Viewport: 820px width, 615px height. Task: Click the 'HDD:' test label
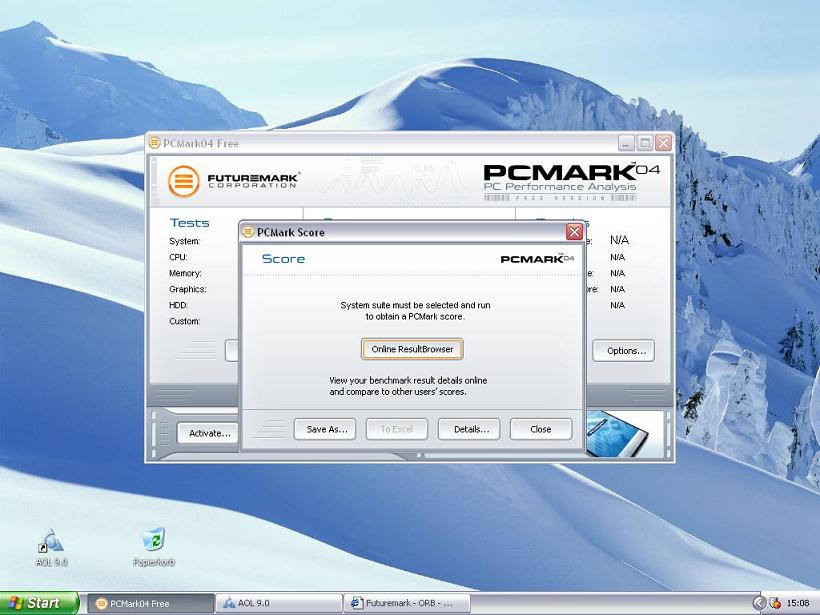coord(178,305)
